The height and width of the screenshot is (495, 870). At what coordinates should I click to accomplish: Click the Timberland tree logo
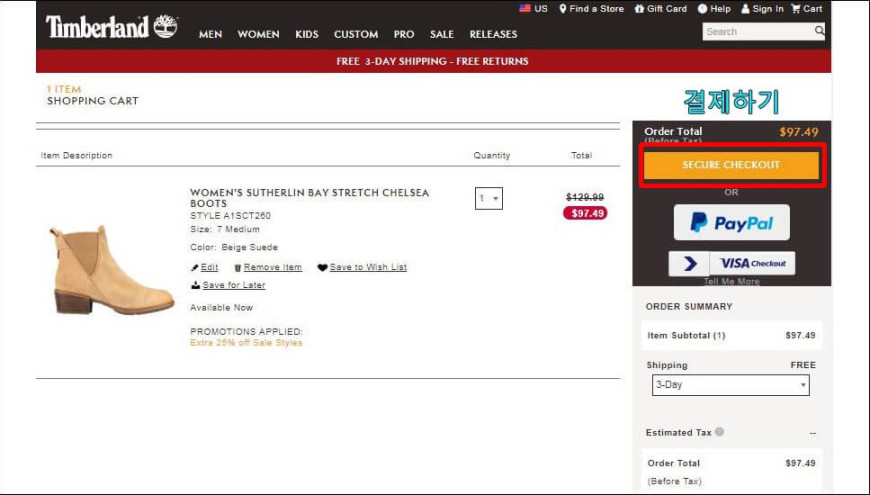[x=165, y=26]
